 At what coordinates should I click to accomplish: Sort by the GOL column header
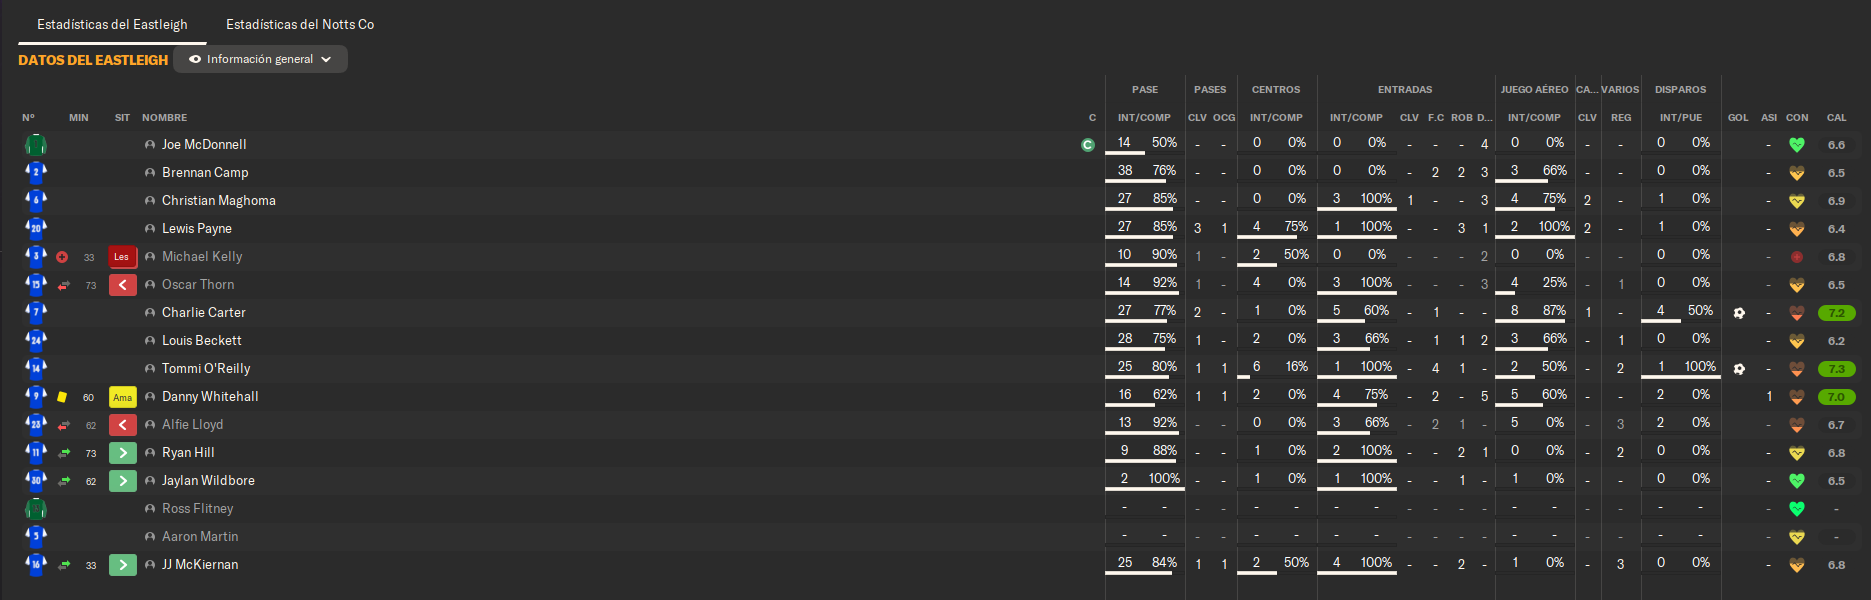pos(1738,118)
